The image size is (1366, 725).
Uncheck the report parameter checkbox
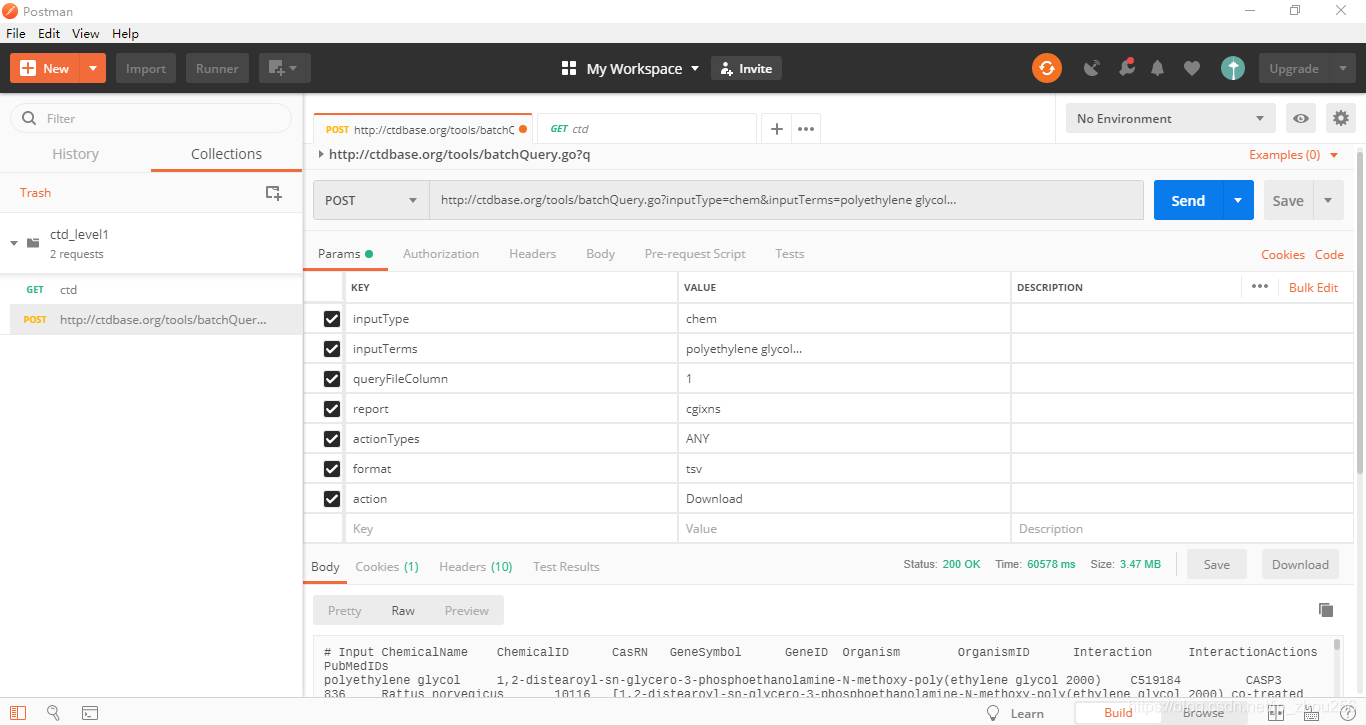tap(332, 409)
